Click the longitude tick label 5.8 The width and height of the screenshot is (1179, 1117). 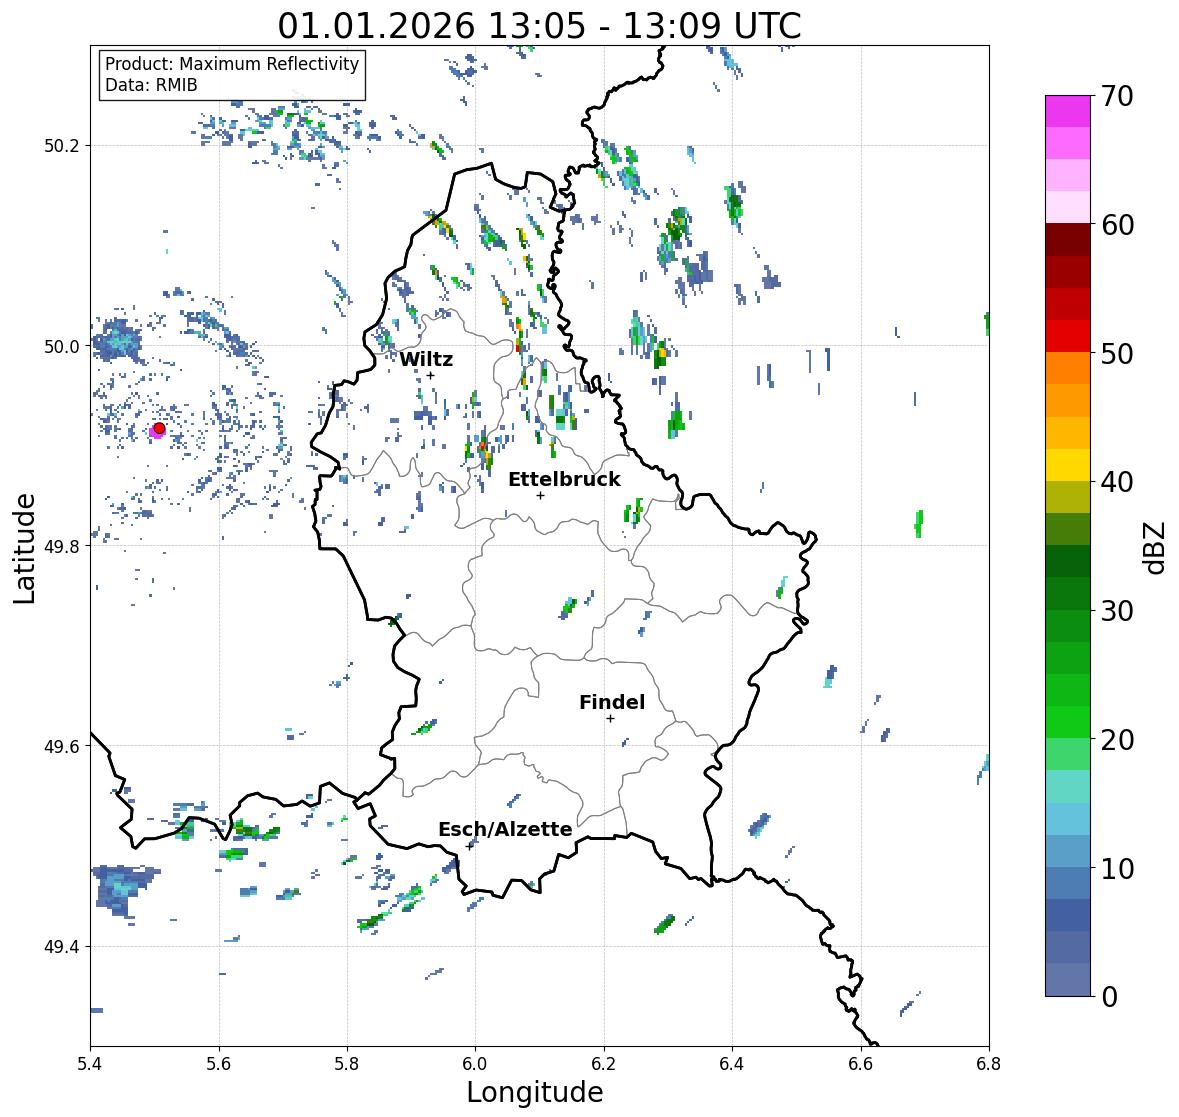347,1063
